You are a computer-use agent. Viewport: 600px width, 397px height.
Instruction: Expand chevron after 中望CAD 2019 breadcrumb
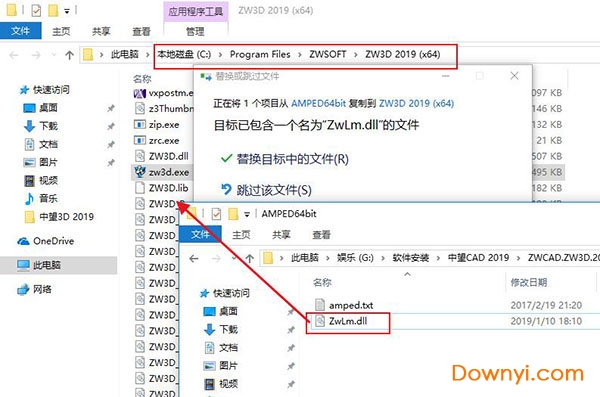[518, 258]
